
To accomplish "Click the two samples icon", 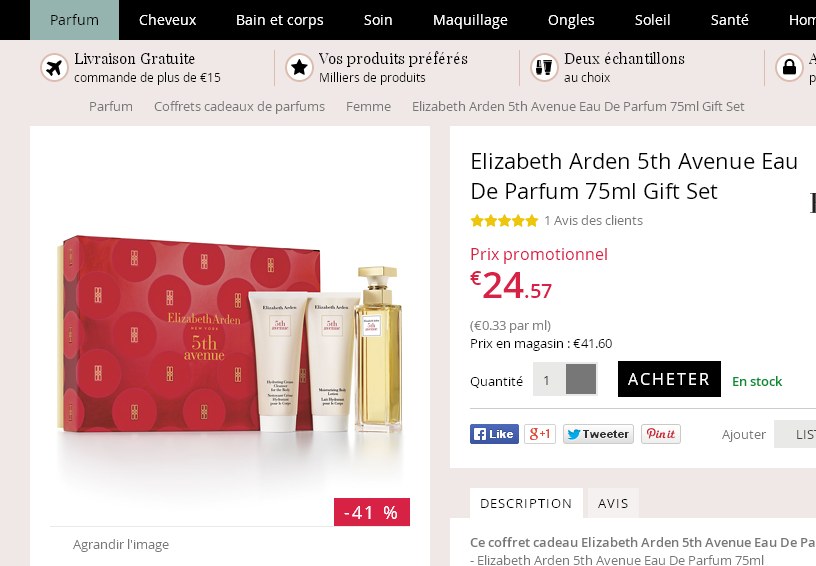I will (x=544, y=68).
